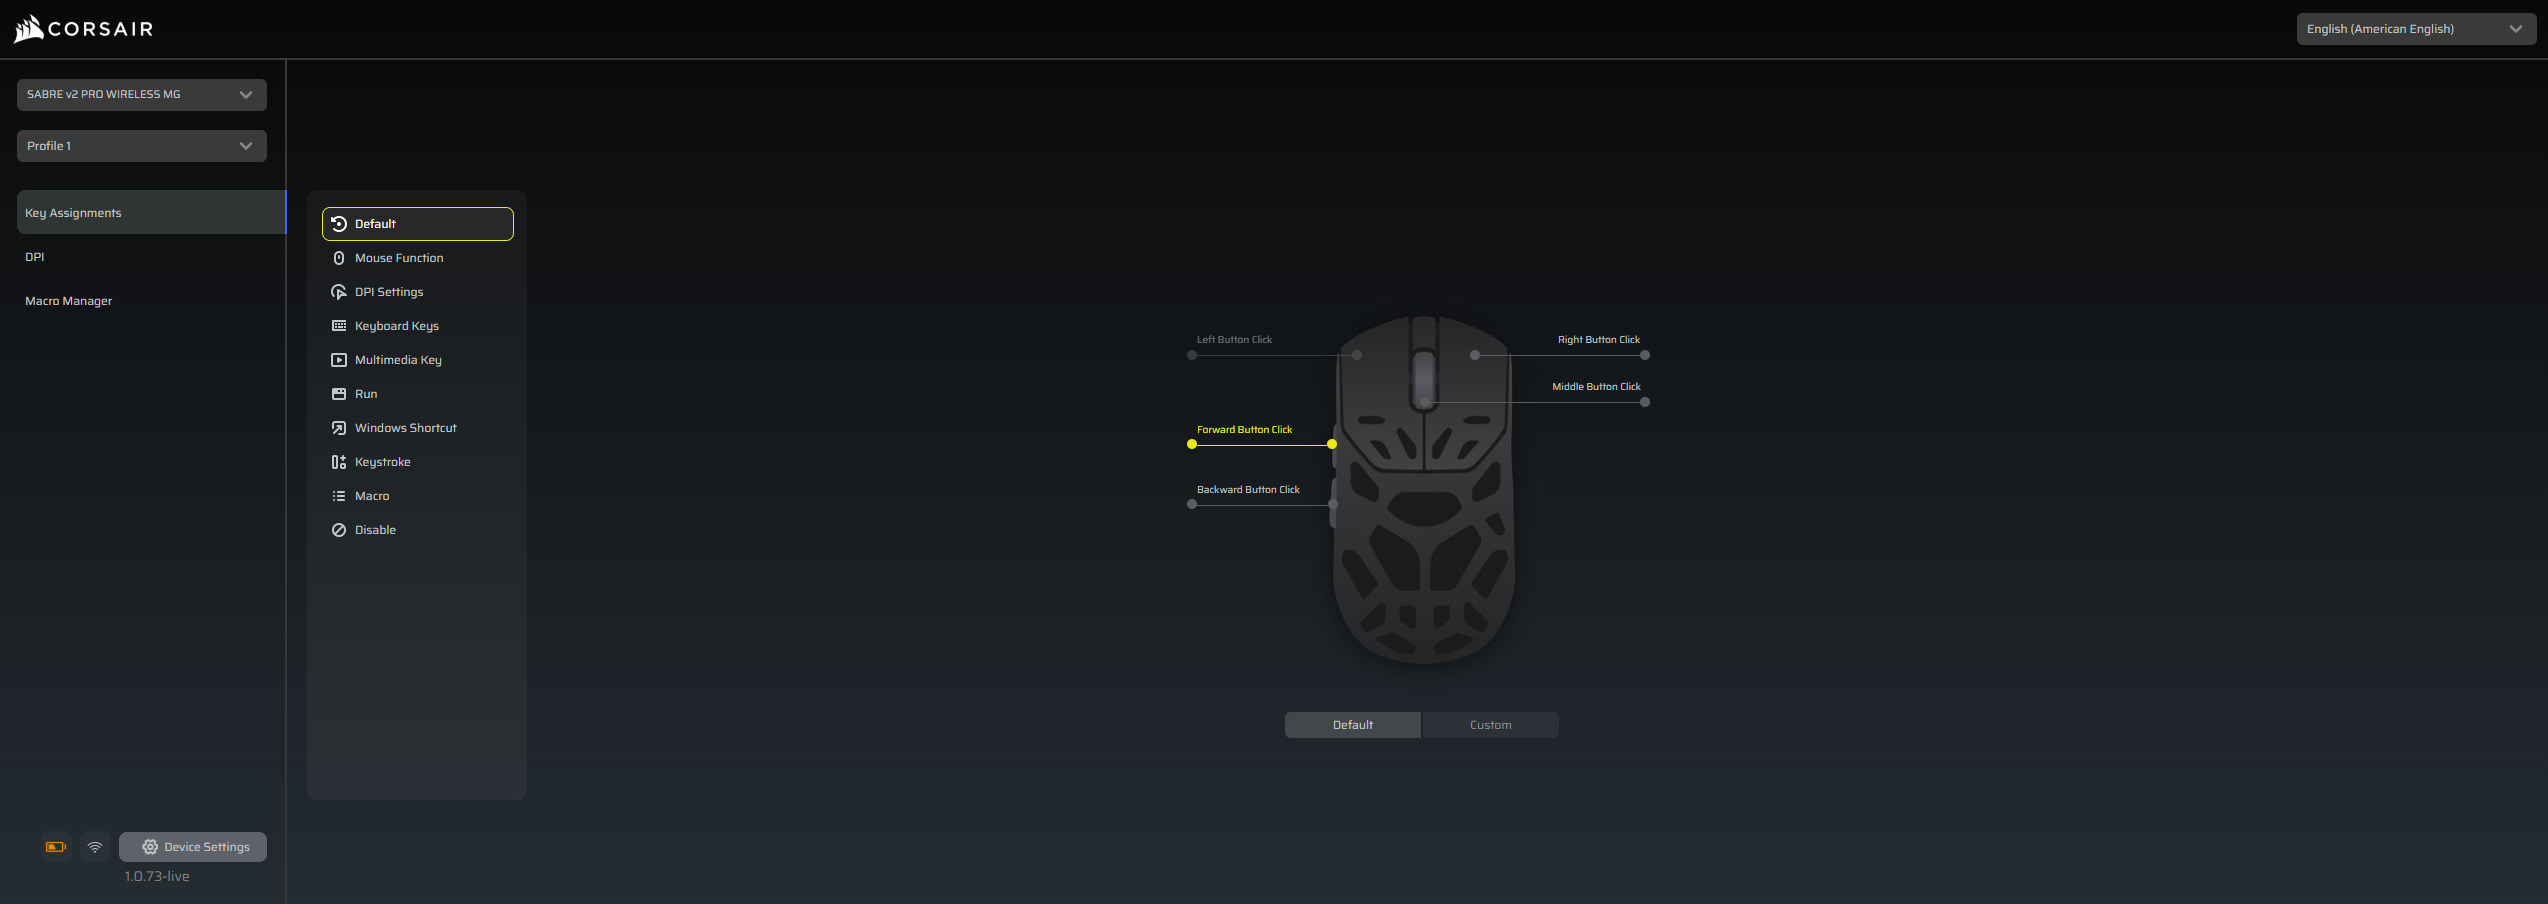
Task: Click the Corsair sails logo
Action: (x=28, y=29)
